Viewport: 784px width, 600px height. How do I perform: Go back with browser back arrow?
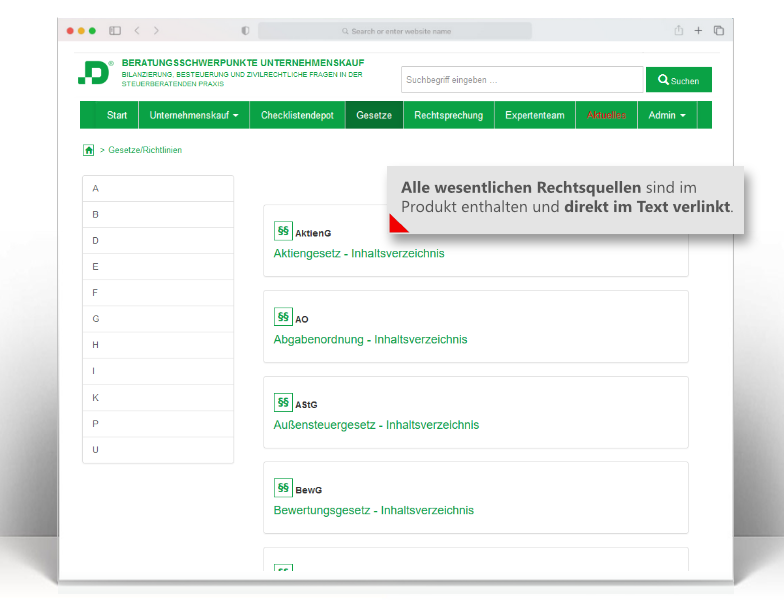(138, 31)
